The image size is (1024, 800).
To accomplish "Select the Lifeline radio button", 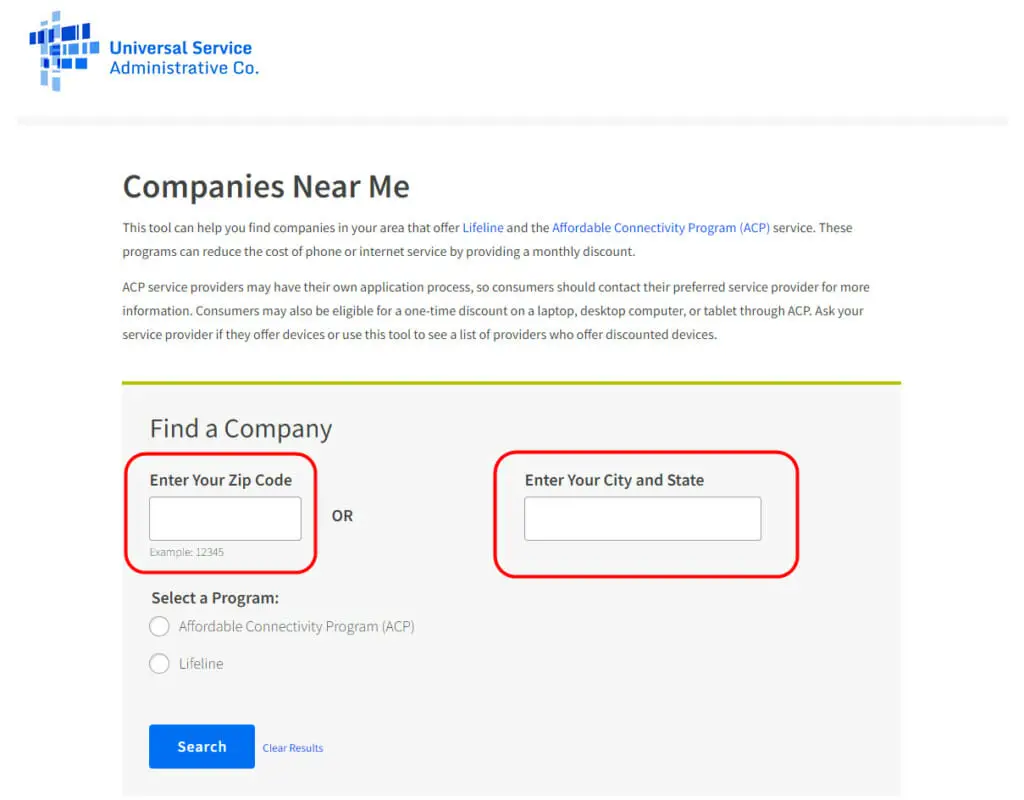I will pyautogui.click(x=159, y=664).
